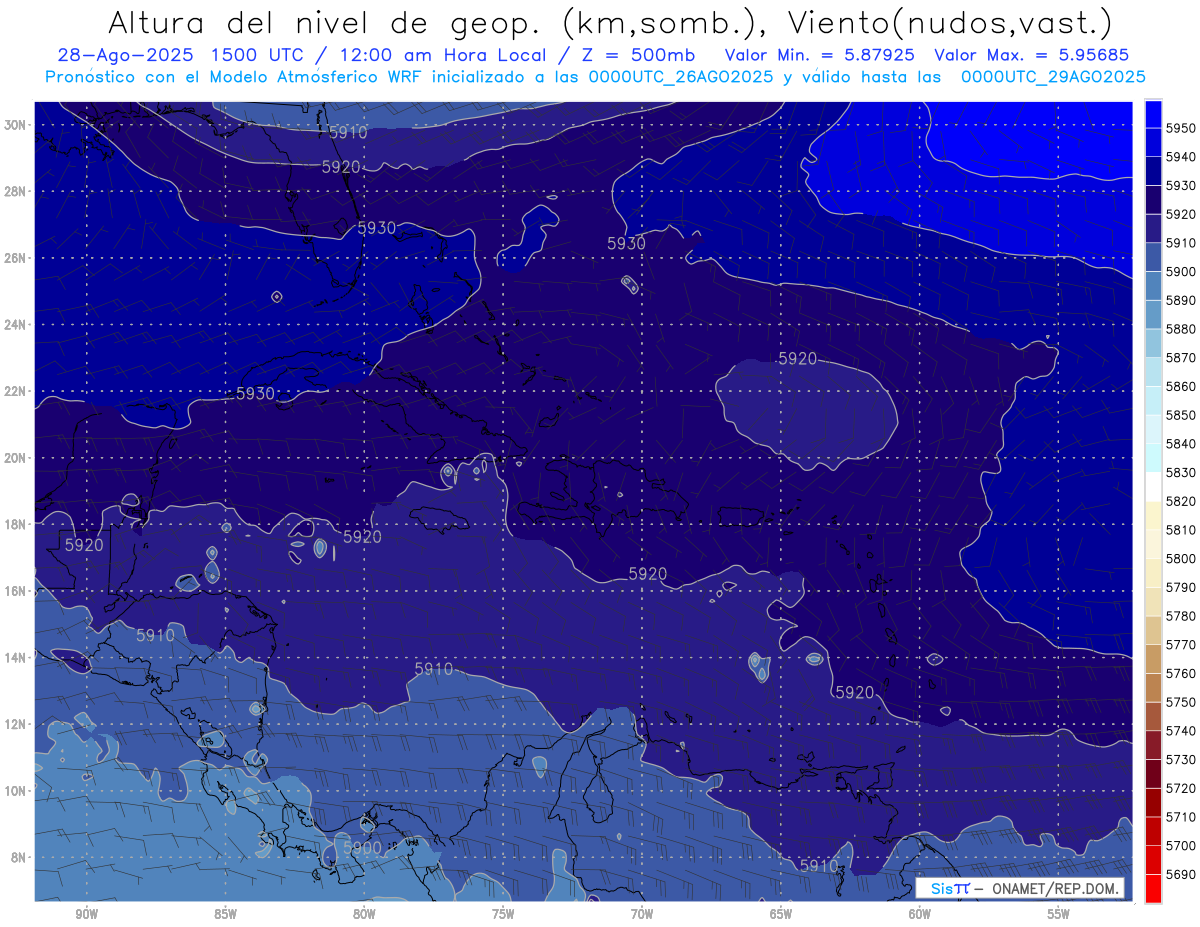The width and height of the screenshot is (1200, 927).
Task: Click the 30N latitude axis label
Action: (x=17, y=125)
